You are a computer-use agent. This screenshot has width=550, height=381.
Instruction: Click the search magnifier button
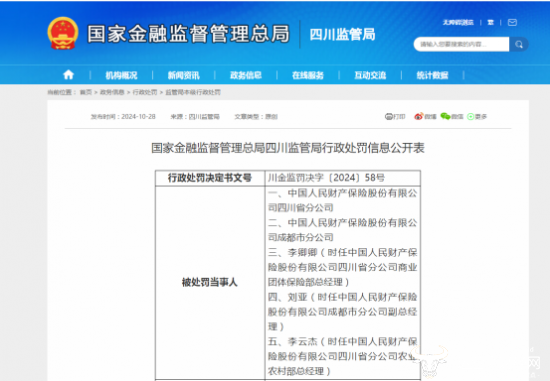tap(519, 45)
